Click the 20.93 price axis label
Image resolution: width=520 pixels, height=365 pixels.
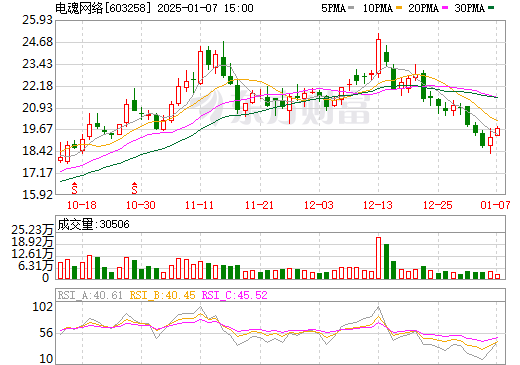tap(37, 108)
